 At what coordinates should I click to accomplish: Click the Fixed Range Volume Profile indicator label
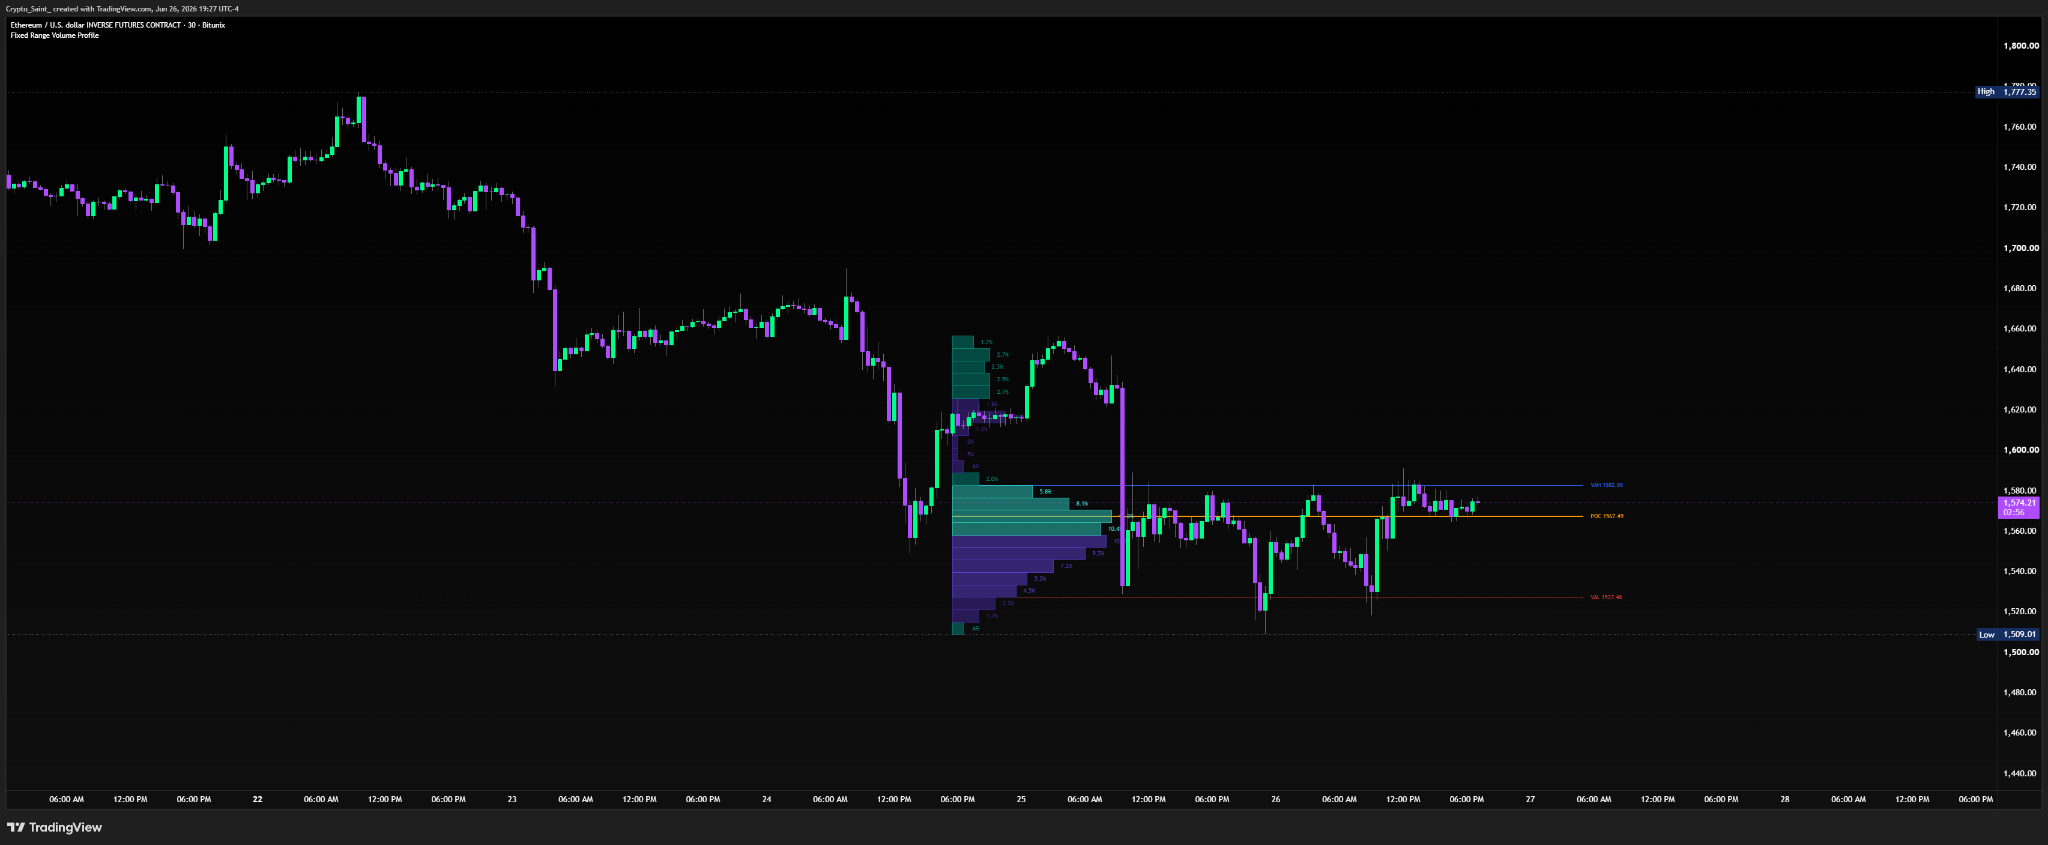click(x=55, y=35)
